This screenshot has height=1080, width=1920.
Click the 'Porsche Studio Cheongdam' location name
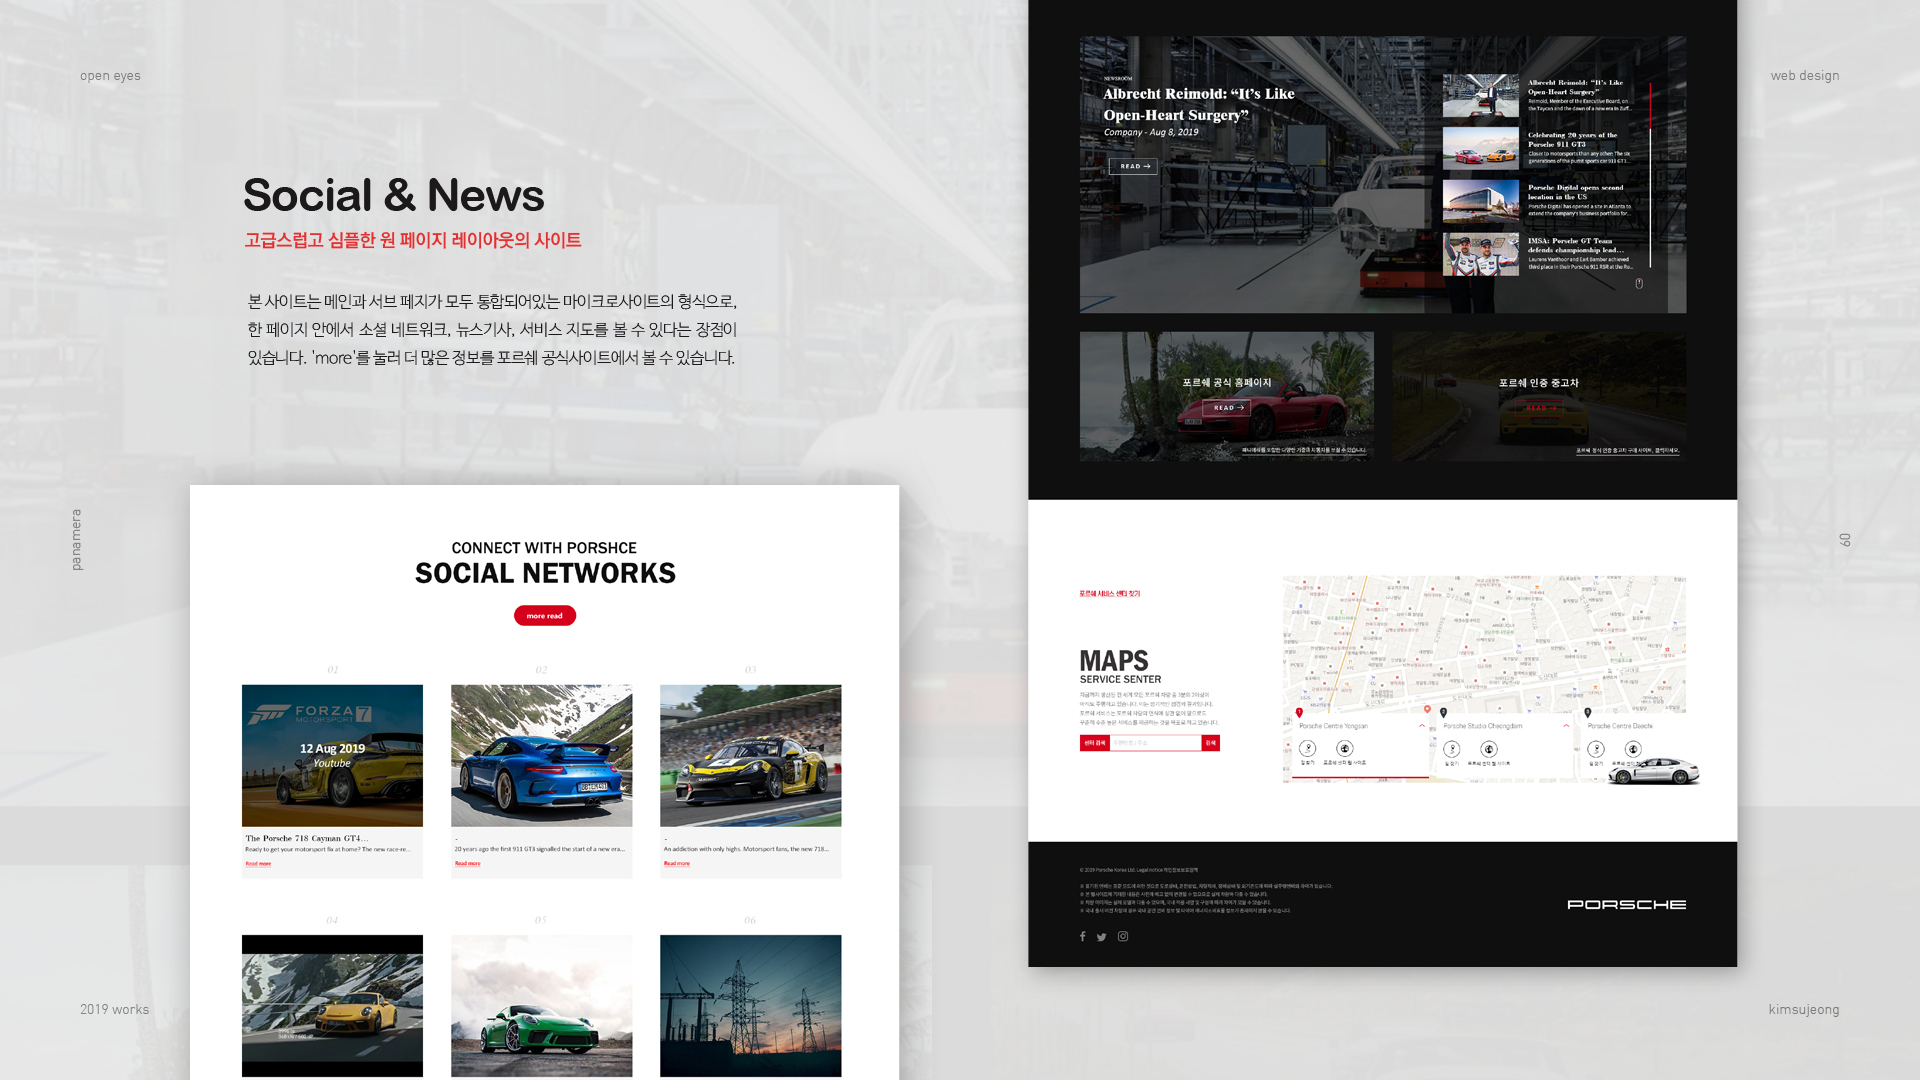click(1482, 726)
